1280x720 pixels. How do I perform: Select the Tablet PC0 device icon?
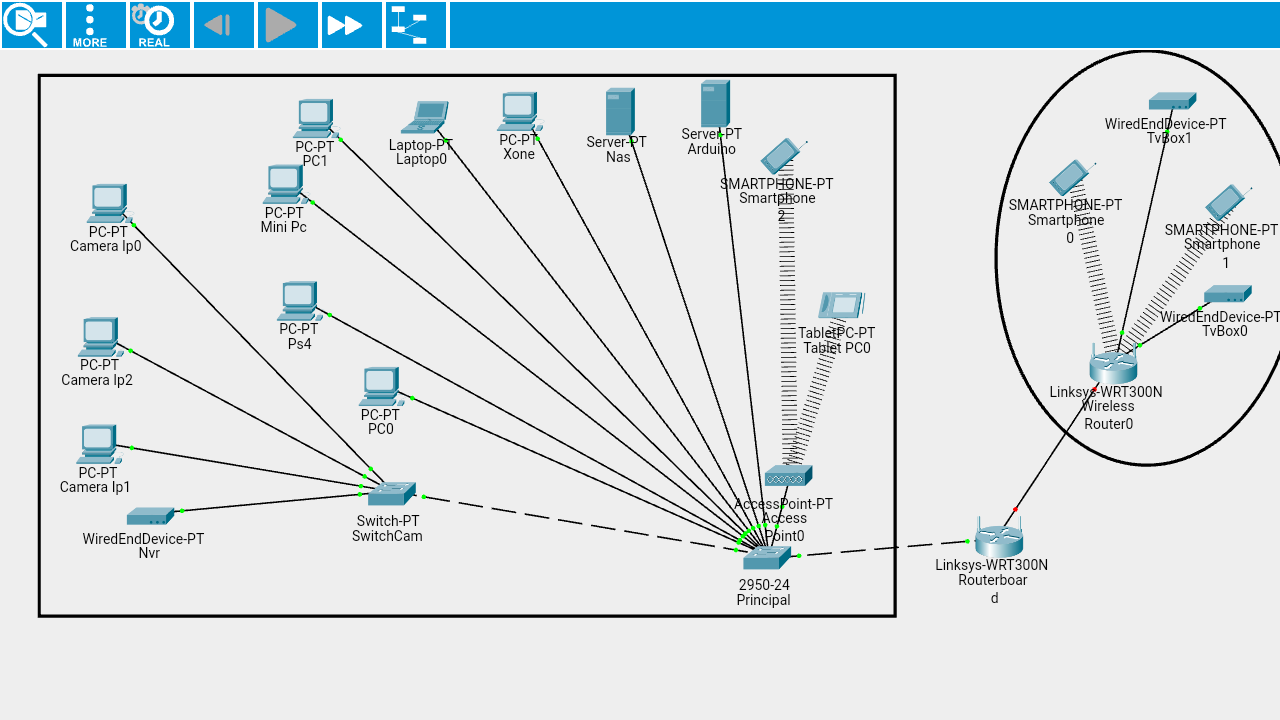(841, 305)
